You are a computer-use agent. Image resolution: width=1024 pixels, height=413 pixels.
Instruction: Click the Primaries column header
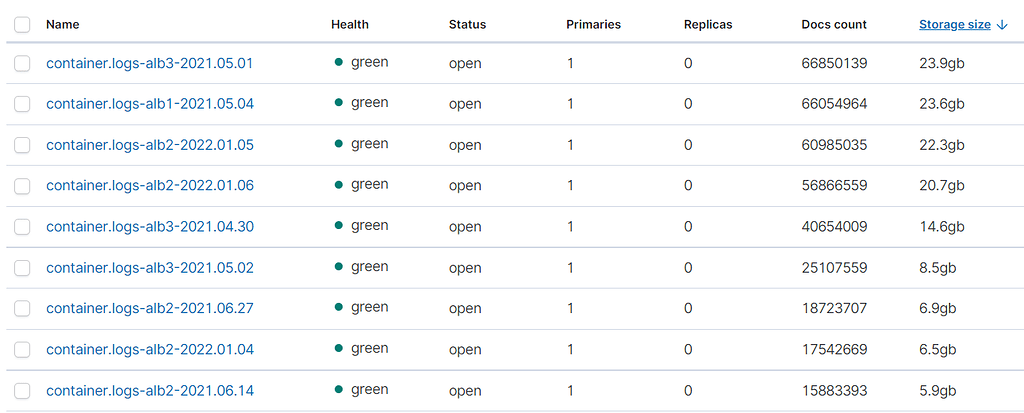(594, 24)
